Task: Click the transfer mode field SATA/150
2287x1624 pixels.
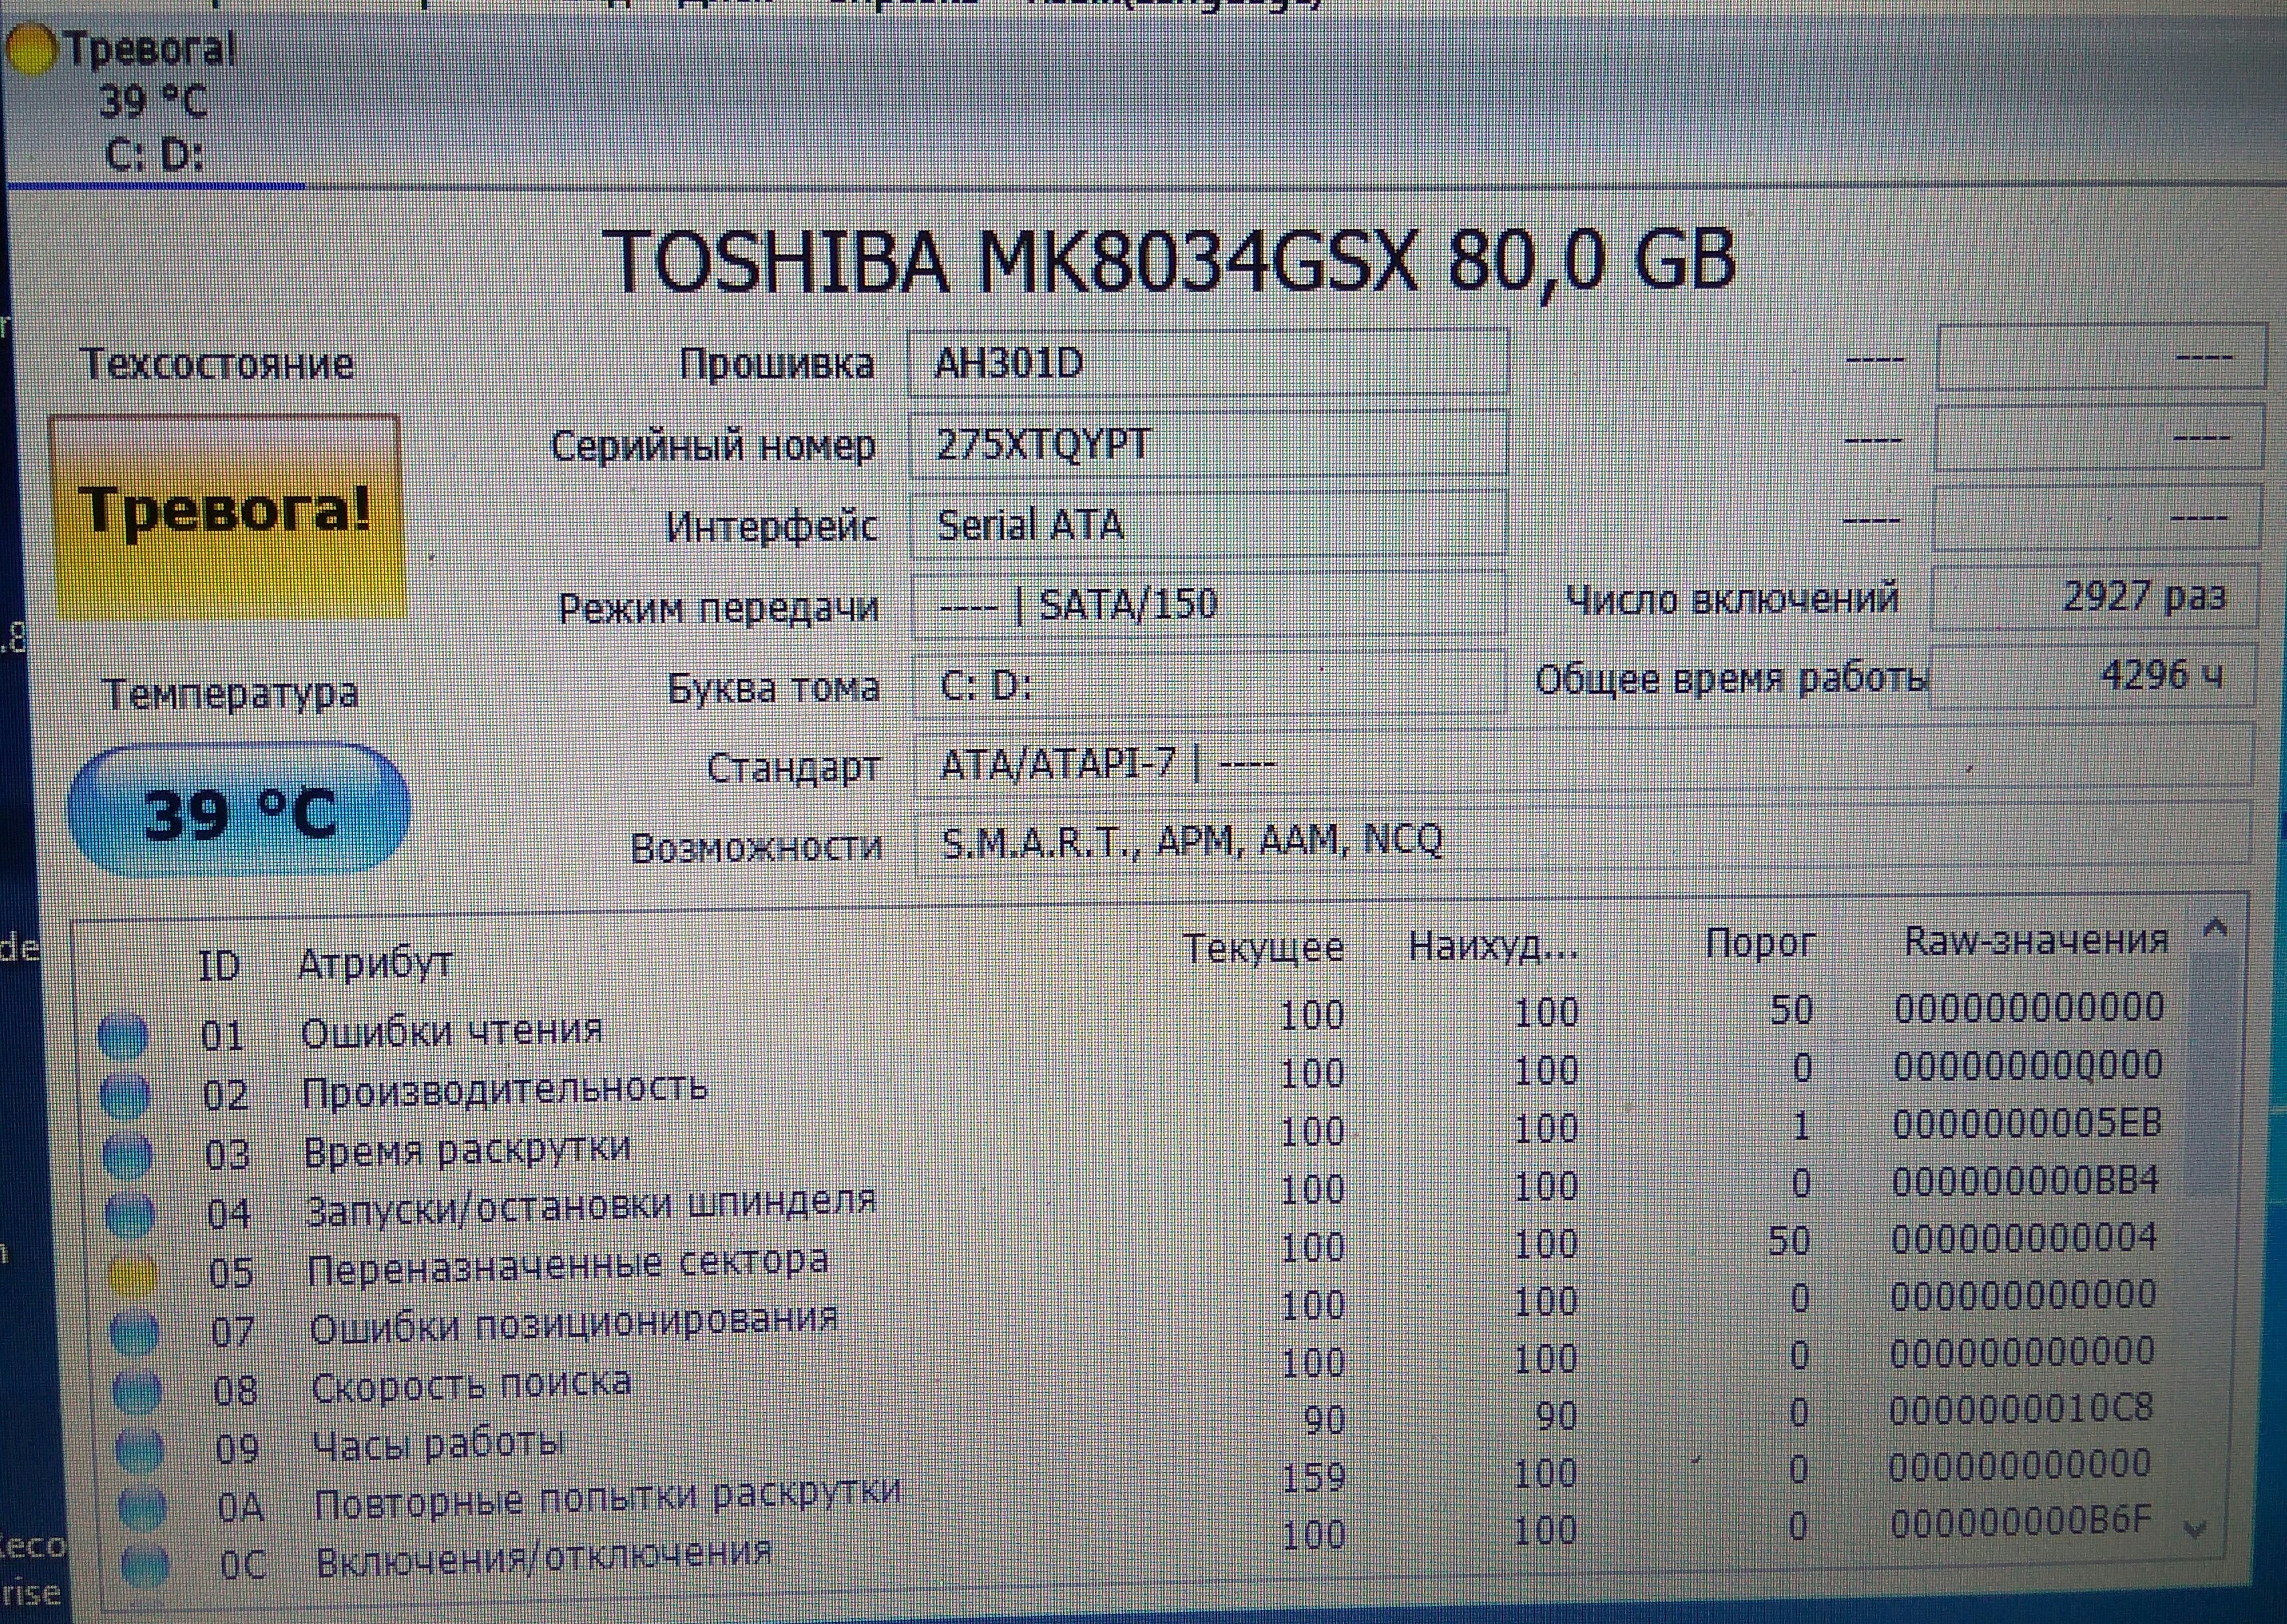Action: [1209, 604]
